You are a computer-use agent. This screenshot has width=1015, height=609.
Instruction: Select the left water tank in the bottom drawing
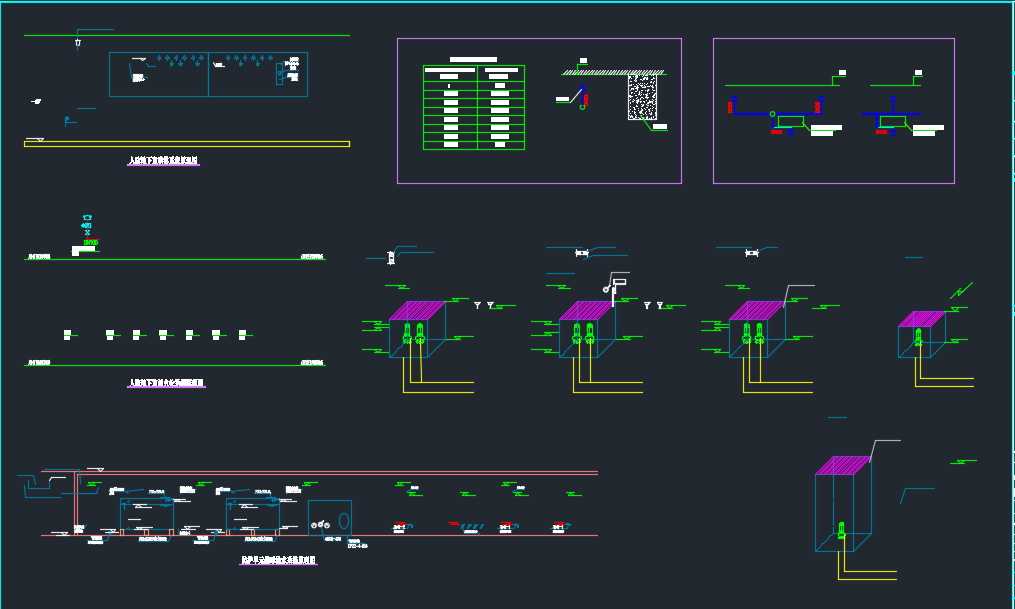[x=147, y=514]
